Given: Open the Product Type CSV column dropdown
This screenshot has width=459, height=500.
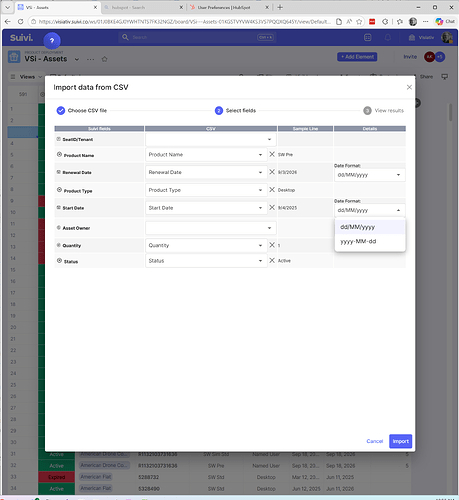Looking at the screenshot, I should point(206,190).
